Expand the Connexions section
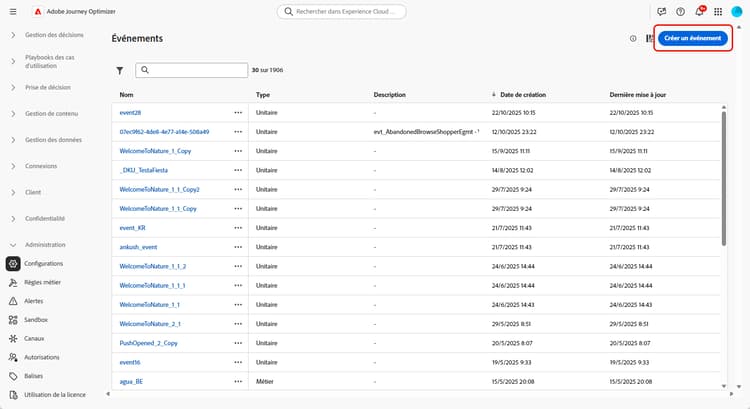 coord(13,166)
